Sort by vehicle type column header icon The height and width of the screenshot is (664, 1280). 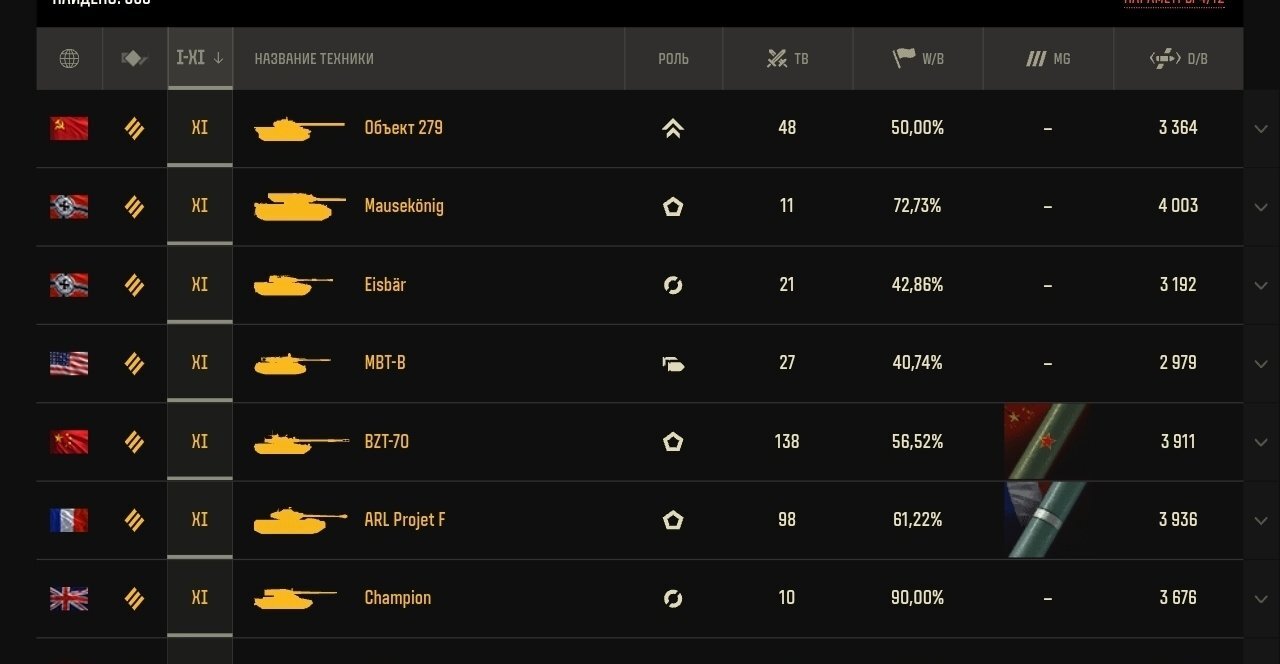135,59
